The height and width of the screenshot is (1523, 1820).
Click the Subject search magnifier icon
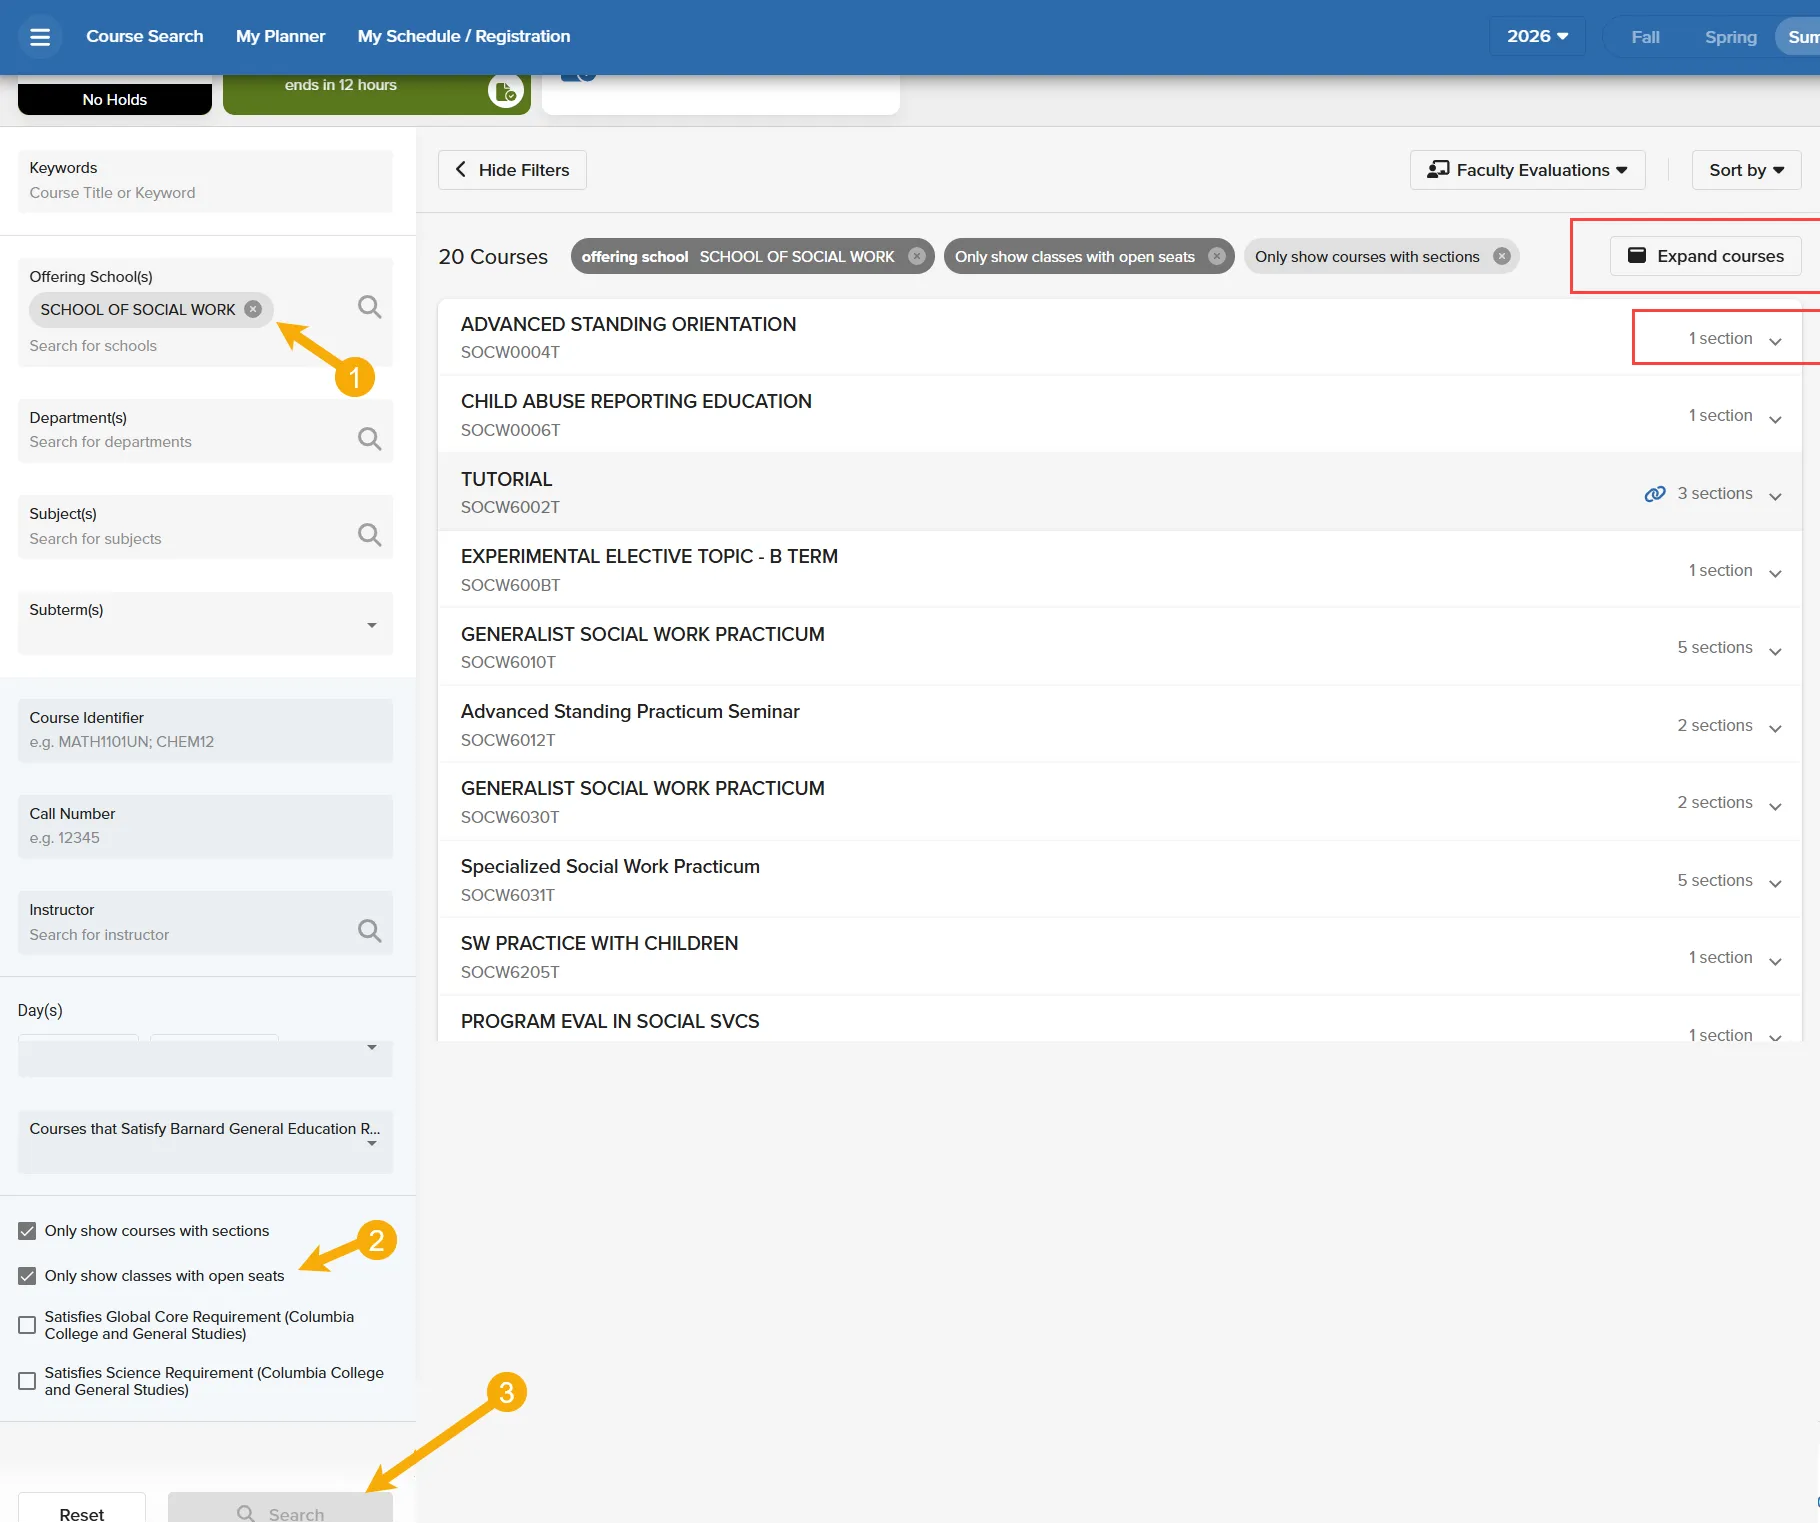(370, 535)
